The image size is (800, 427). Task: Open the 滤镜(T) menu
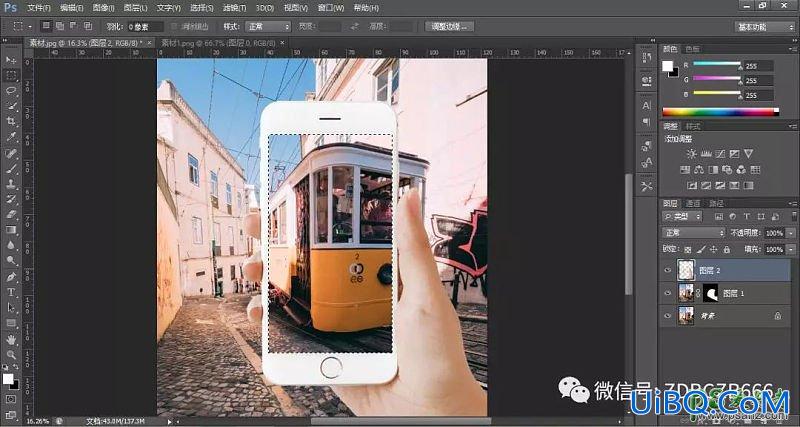click(235, 8)
